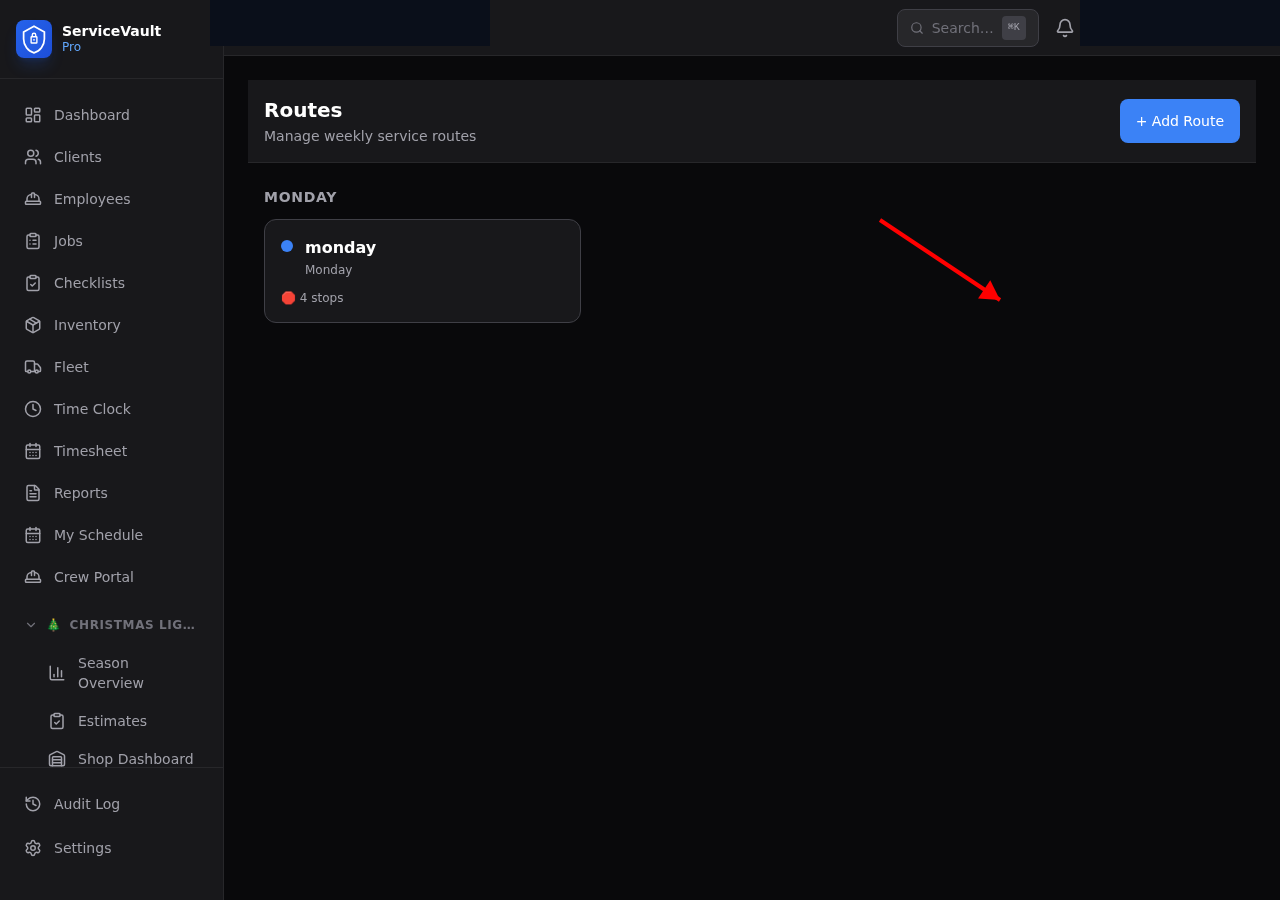The height and width of the screenshot is (900, 1280).
Task: Click the Fleet truck icon
Action: coord(31,367)
